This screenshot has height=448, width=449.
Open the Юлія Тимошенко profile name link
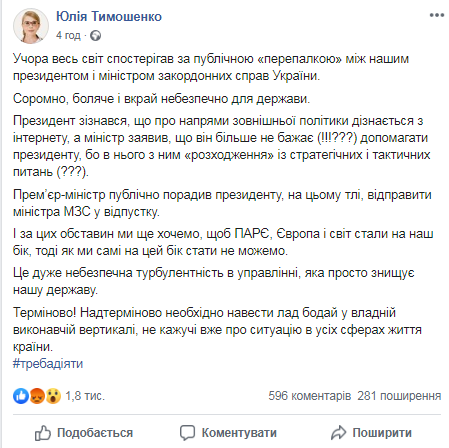109,16
